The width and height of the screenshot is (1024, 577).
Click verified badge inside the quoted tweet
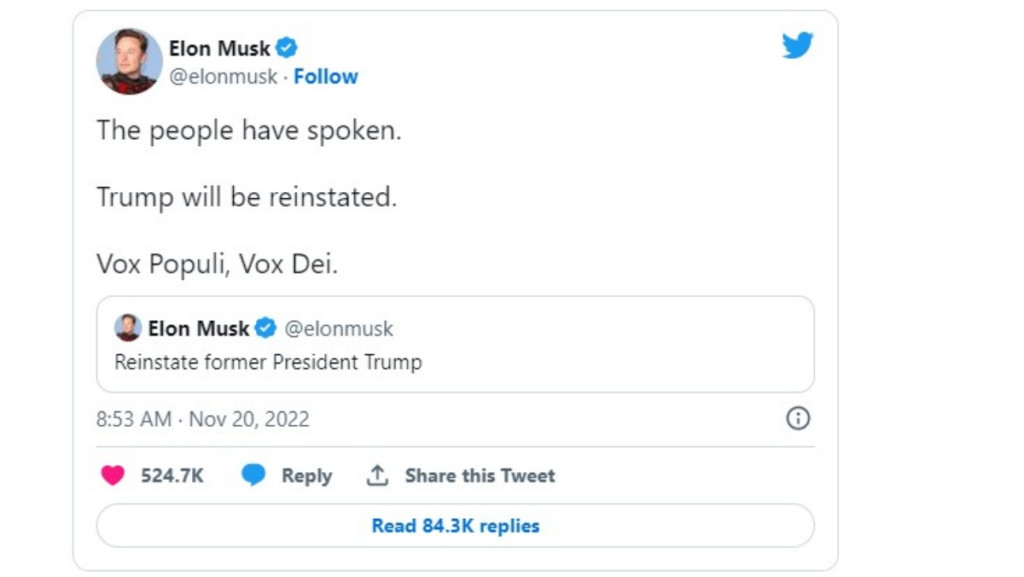pyautogui.click(x=265, y=328)
